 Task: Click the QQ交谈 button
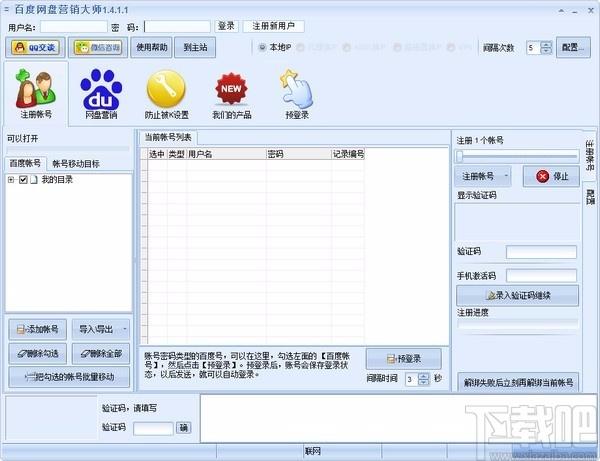[35, 47]
